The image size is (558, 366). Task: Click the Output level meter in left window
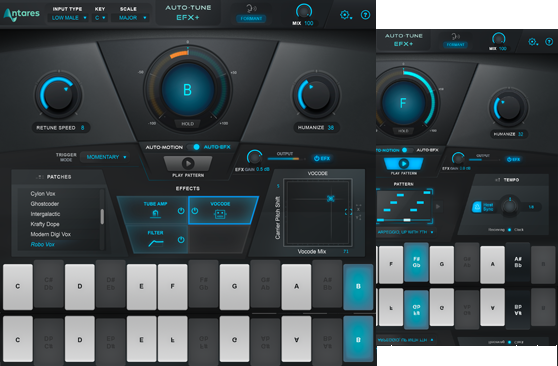point(288,159)
